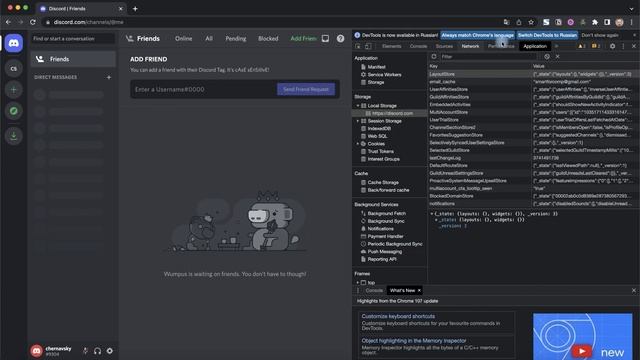Create DM plus icon beside Direct Messages
The image size is (640, 360).
pyautogui.click(x=109, y=77)
